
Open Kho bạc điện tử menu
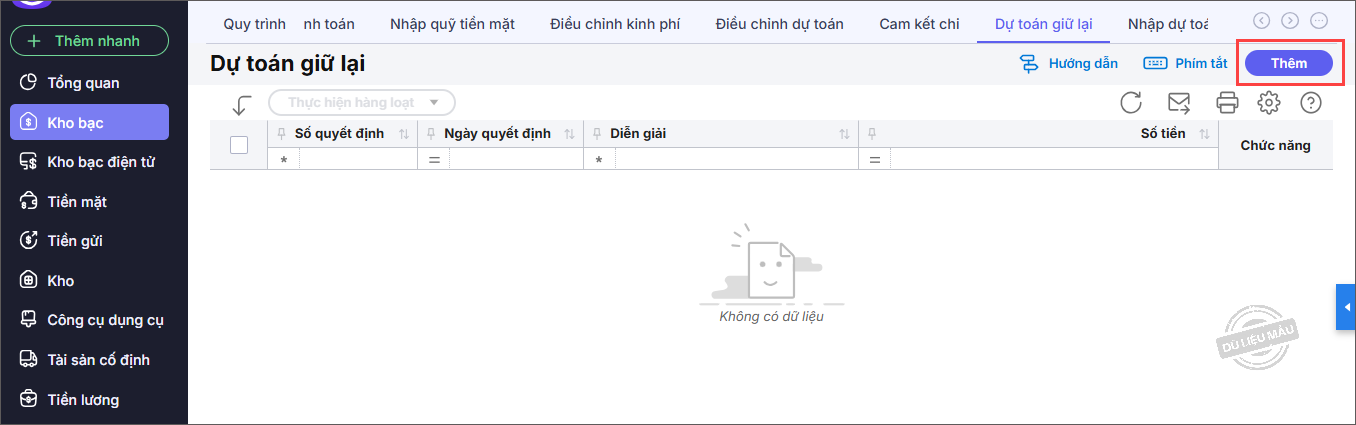click(100, 162)
